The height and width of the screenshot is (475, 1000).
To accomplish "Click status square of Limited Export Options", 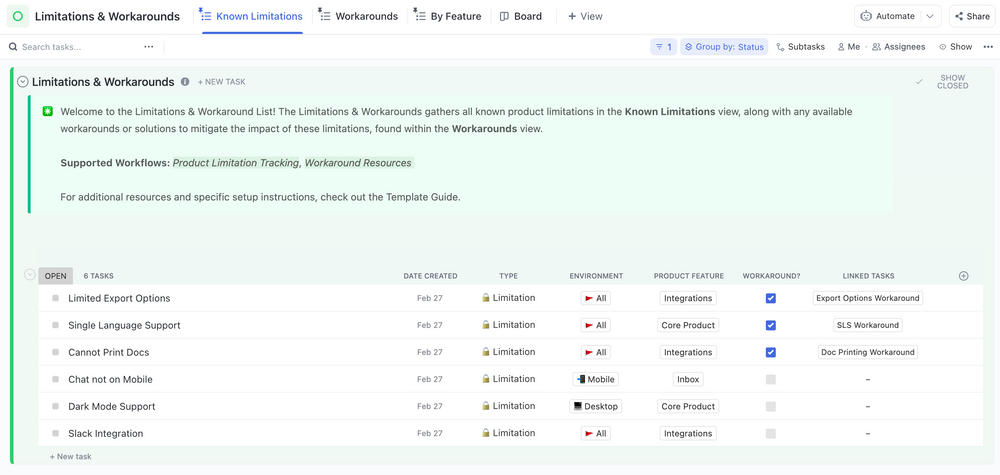I will [55, 298].
